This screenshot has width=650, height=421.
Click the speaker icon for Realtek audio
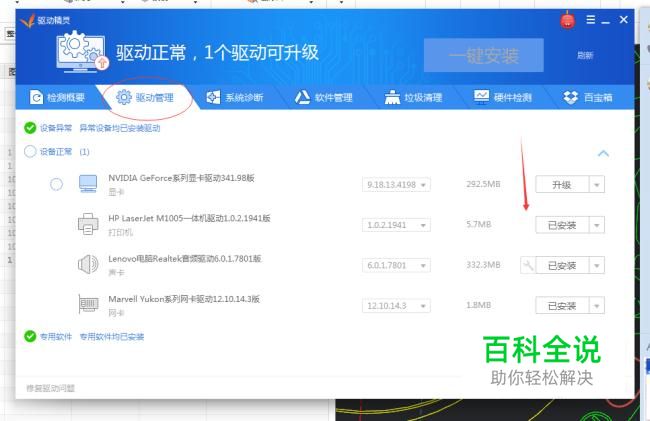[88, 264]
